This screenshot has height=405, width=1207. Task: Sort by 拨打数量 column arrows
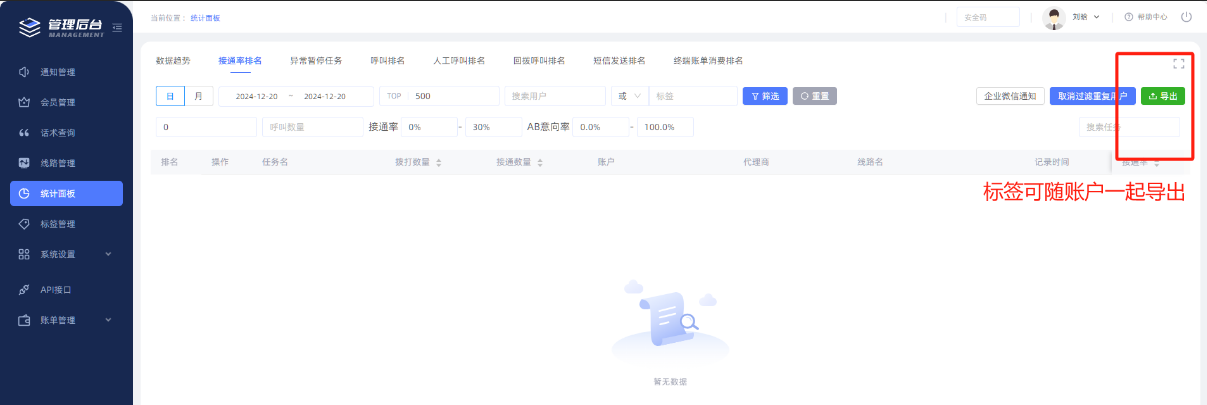point(438,162)
